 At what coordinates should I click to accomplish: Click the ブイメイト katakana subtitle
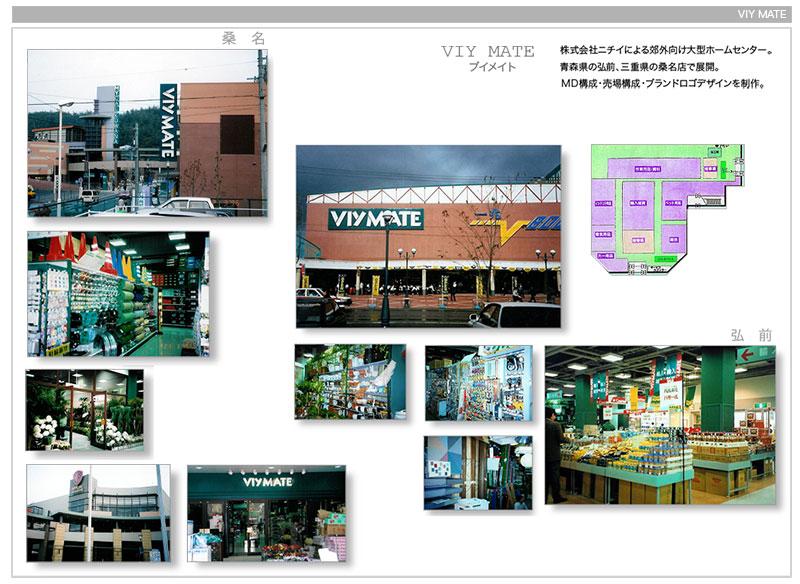pos(492,67)
